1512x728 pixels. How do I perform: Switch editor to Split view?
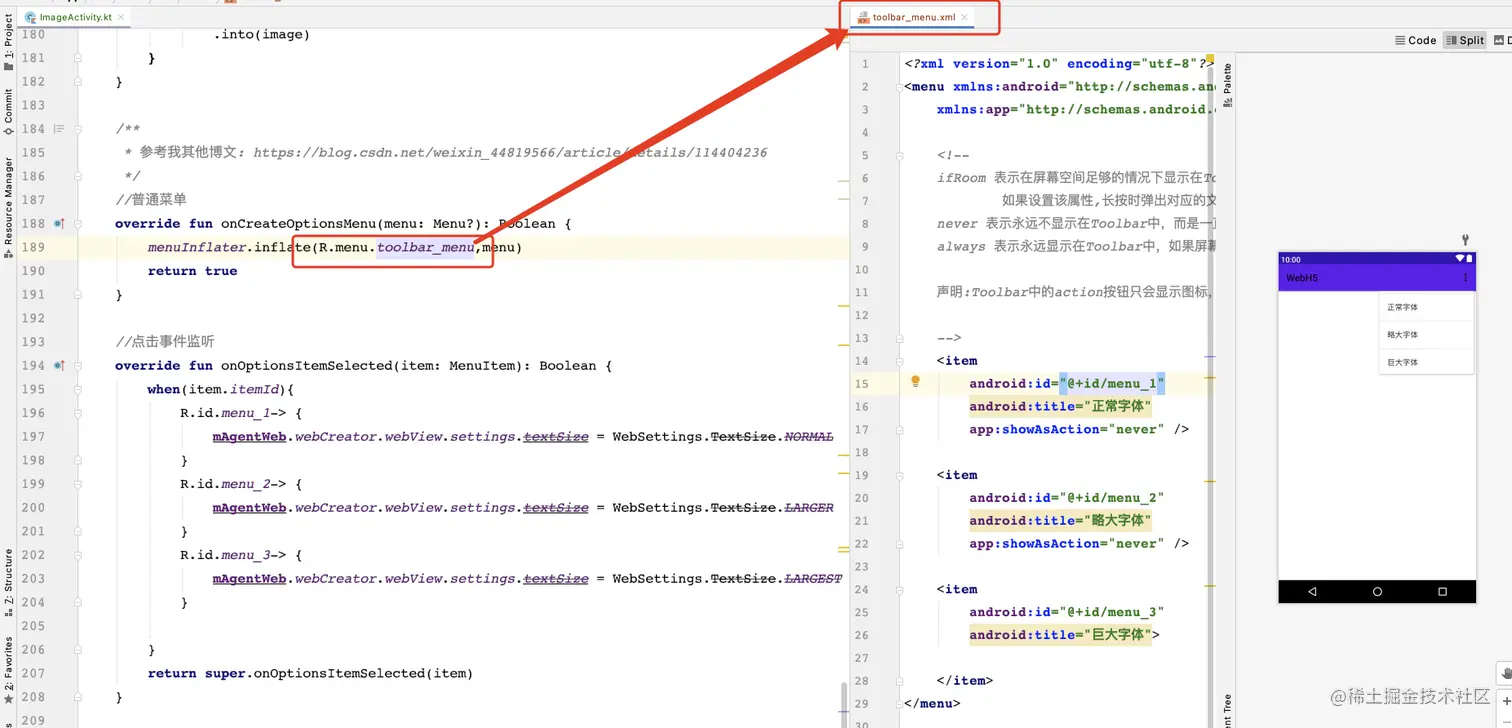(x=1465, y=40)
